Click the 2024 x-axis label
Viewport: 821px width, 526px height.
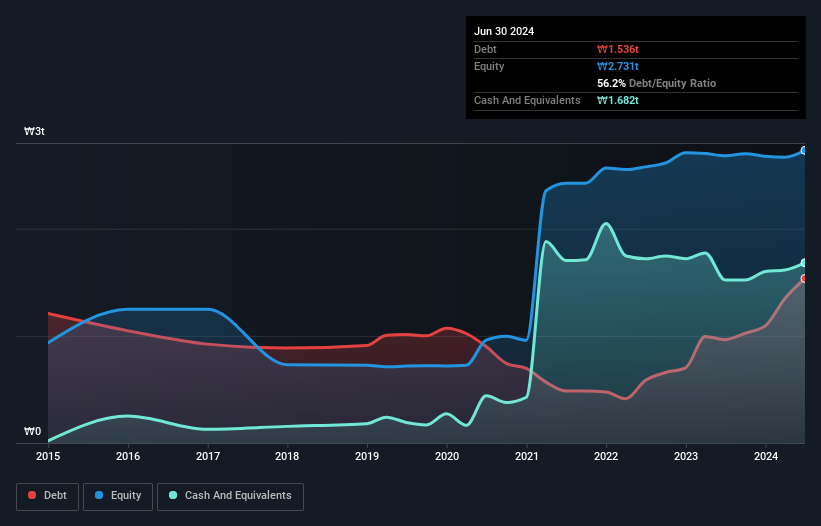pyautogui.click(x=766, y=456)
